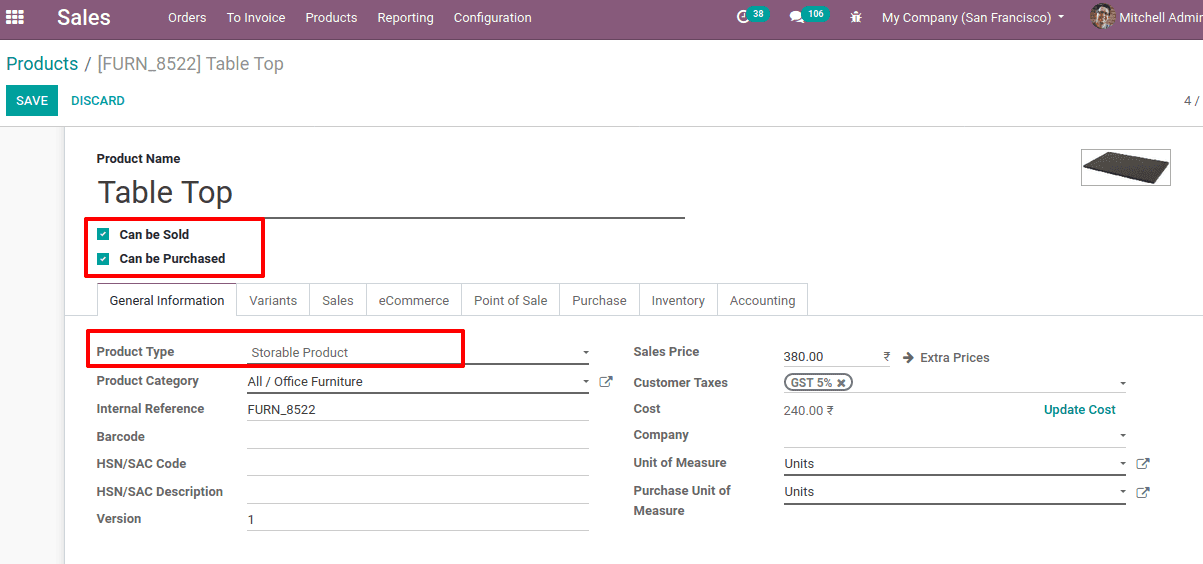Expand the Unit of Measure dropdown

pos(1122,464)
